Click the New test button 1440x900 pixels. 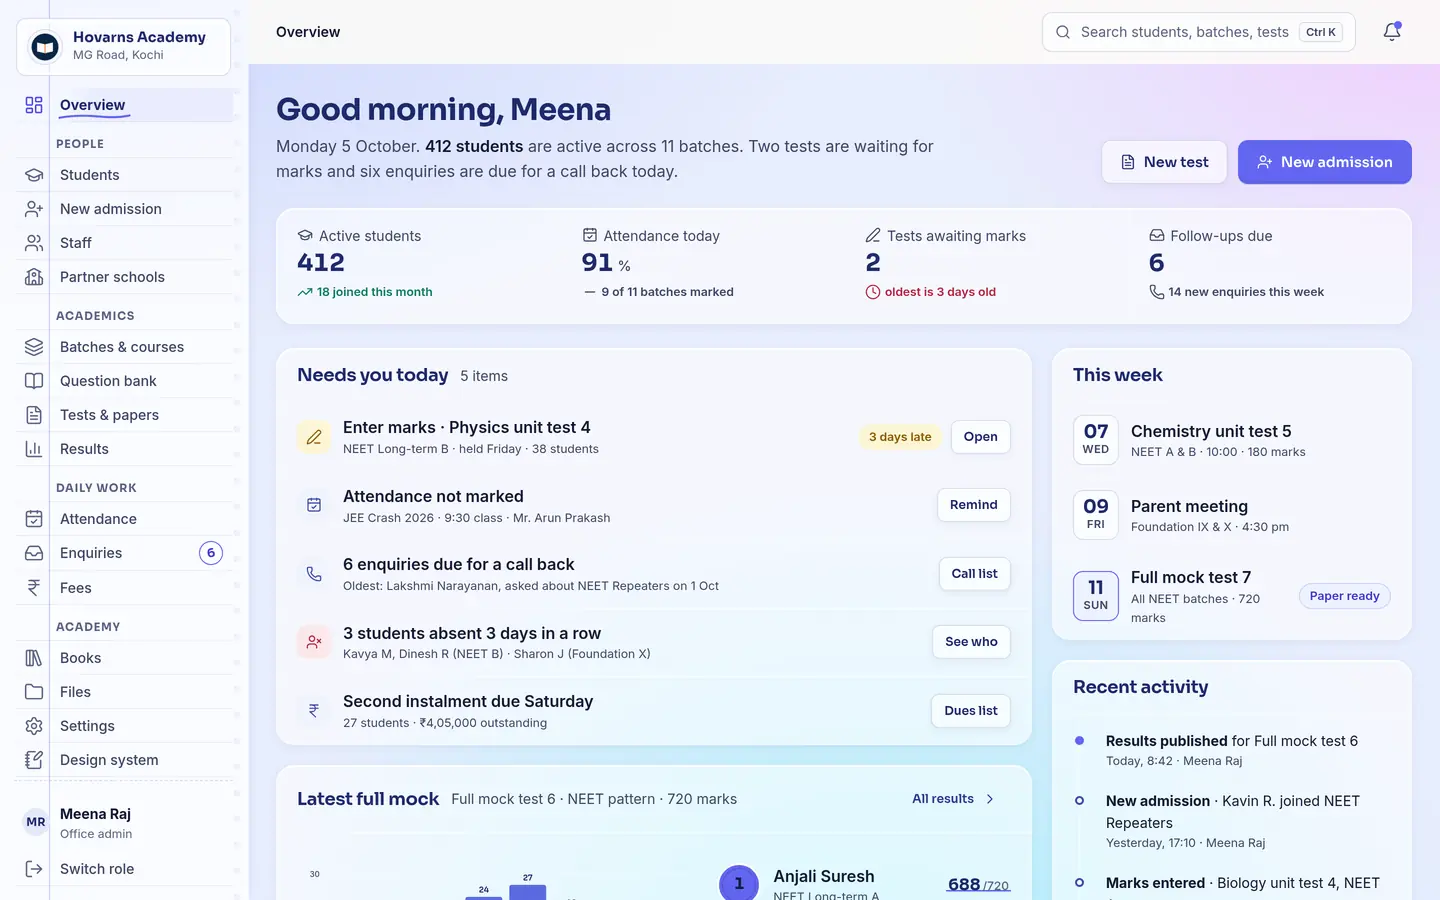[x=1164, y=162]
